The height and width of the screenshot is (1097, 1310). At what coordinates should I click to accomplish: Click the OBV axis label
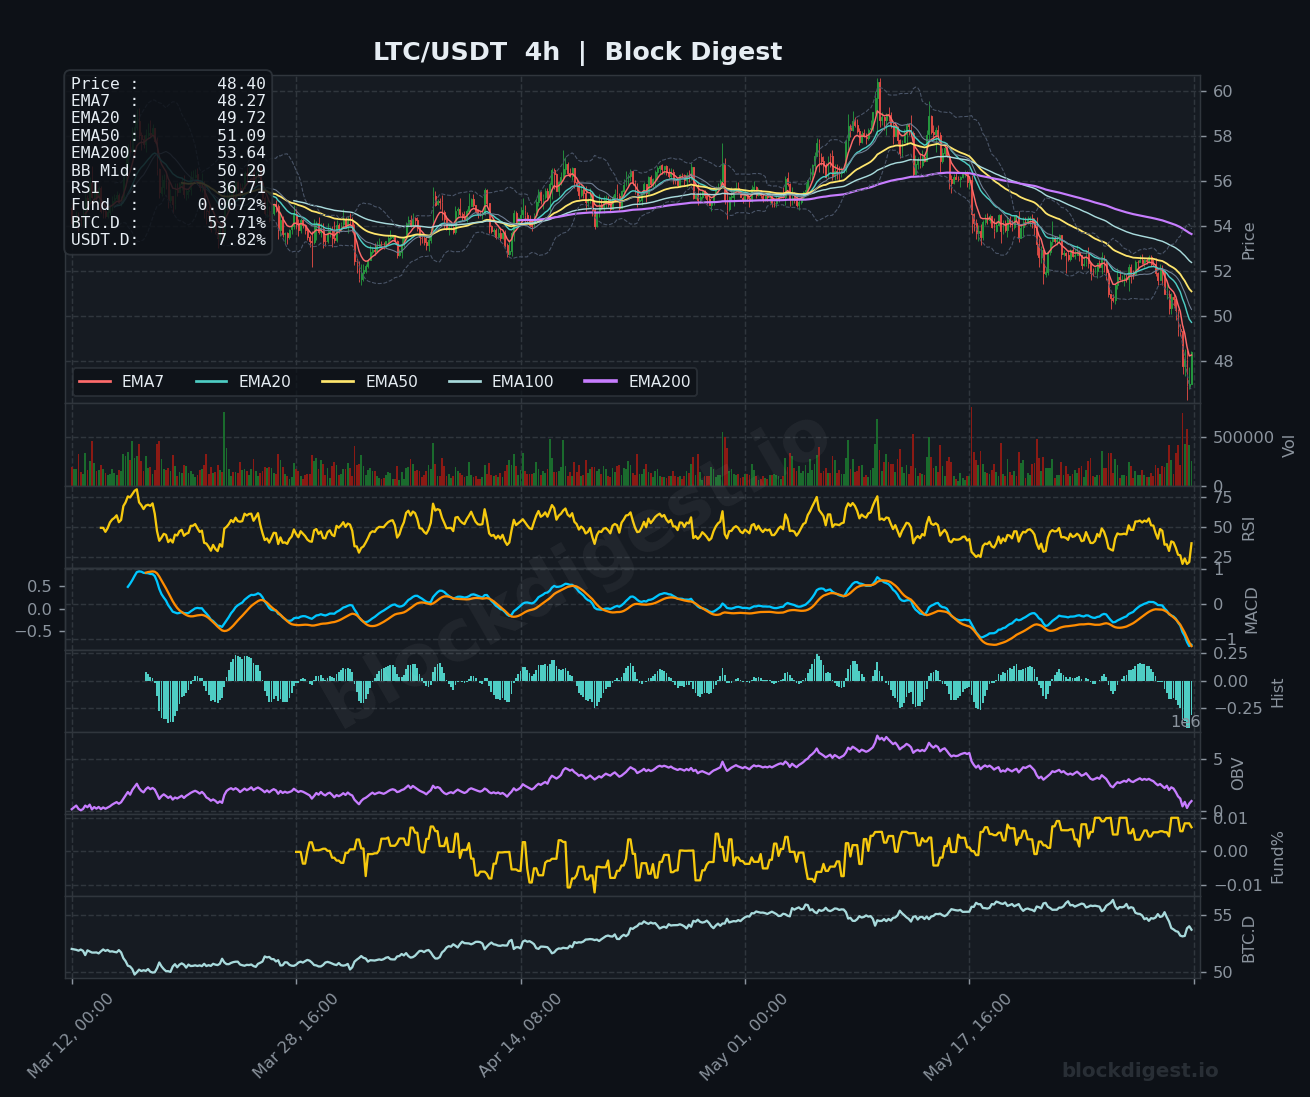(1237, 774)
